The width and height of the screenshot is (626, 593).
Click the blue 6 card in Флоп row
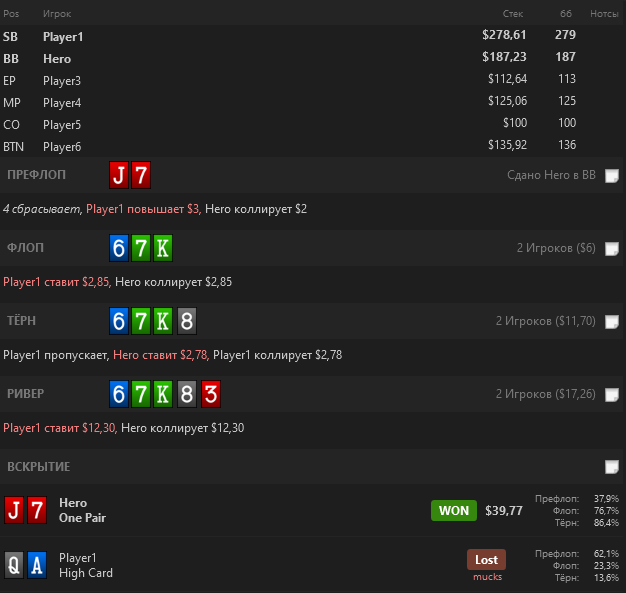pos(119,248)
